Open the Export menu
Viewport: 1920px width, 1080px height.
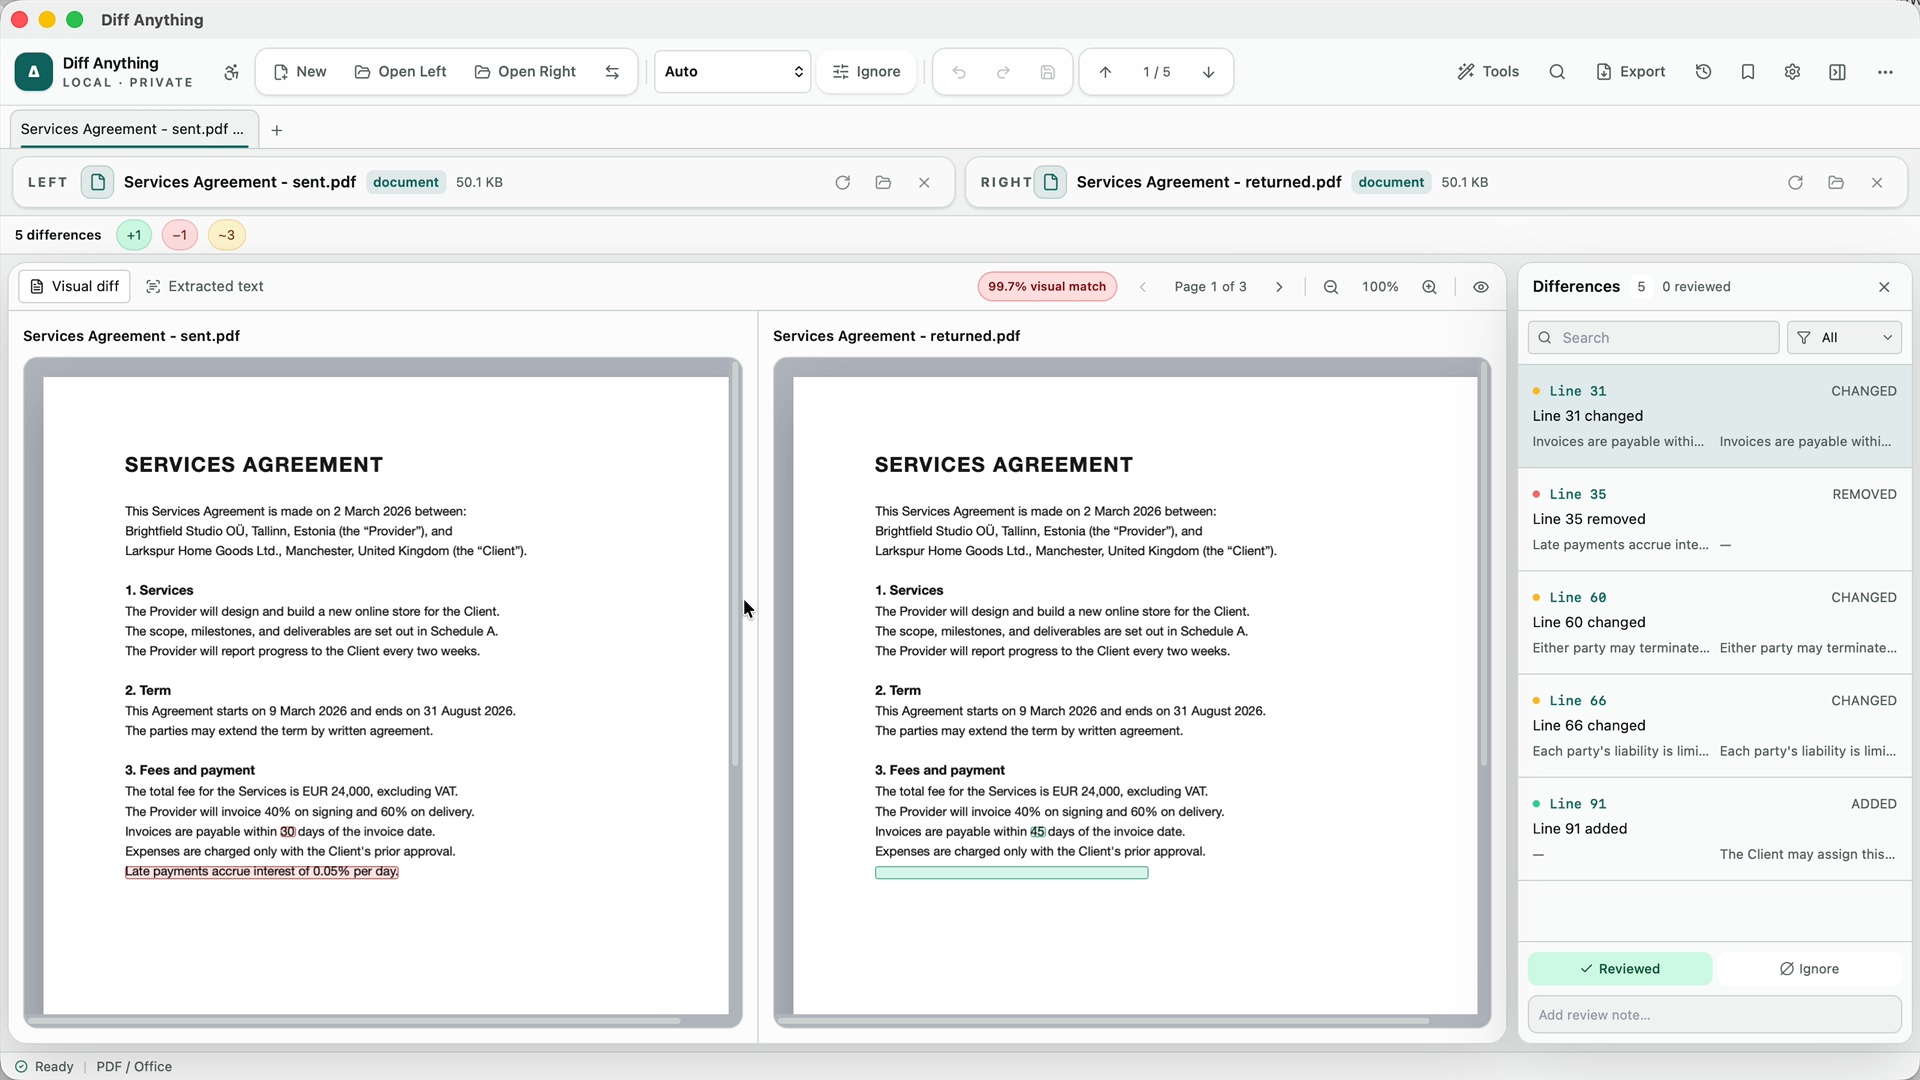coord(1631,72)
